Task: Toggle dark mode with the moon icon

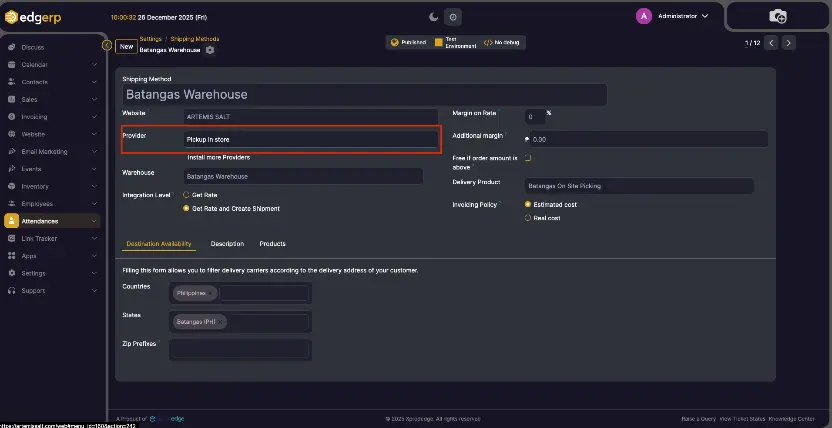Action: 433,16
